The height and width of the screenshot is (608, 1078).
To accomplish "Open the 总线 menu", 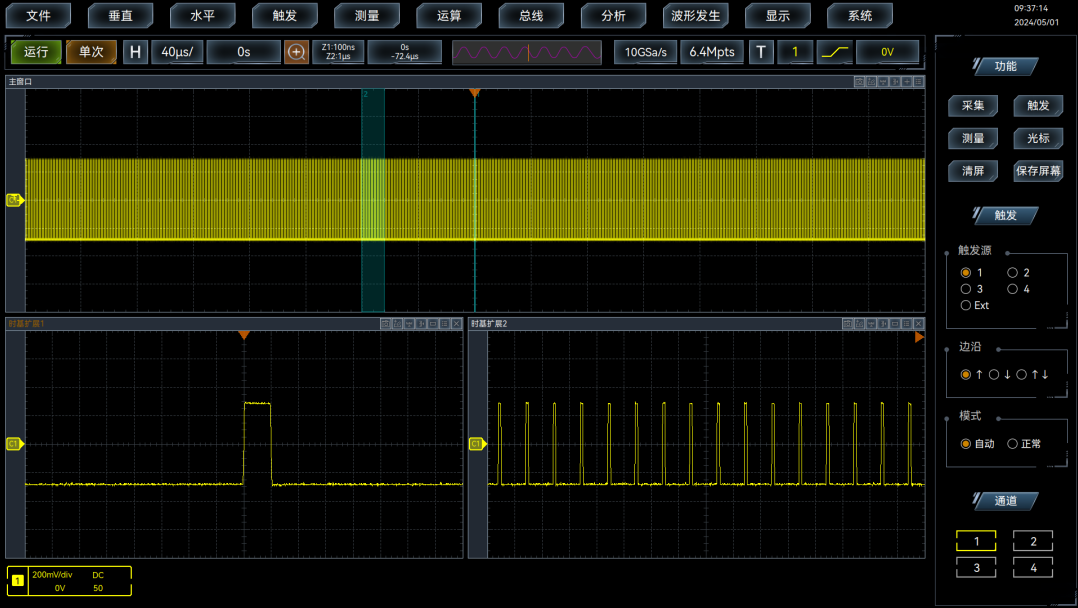I will coord(531,15).
